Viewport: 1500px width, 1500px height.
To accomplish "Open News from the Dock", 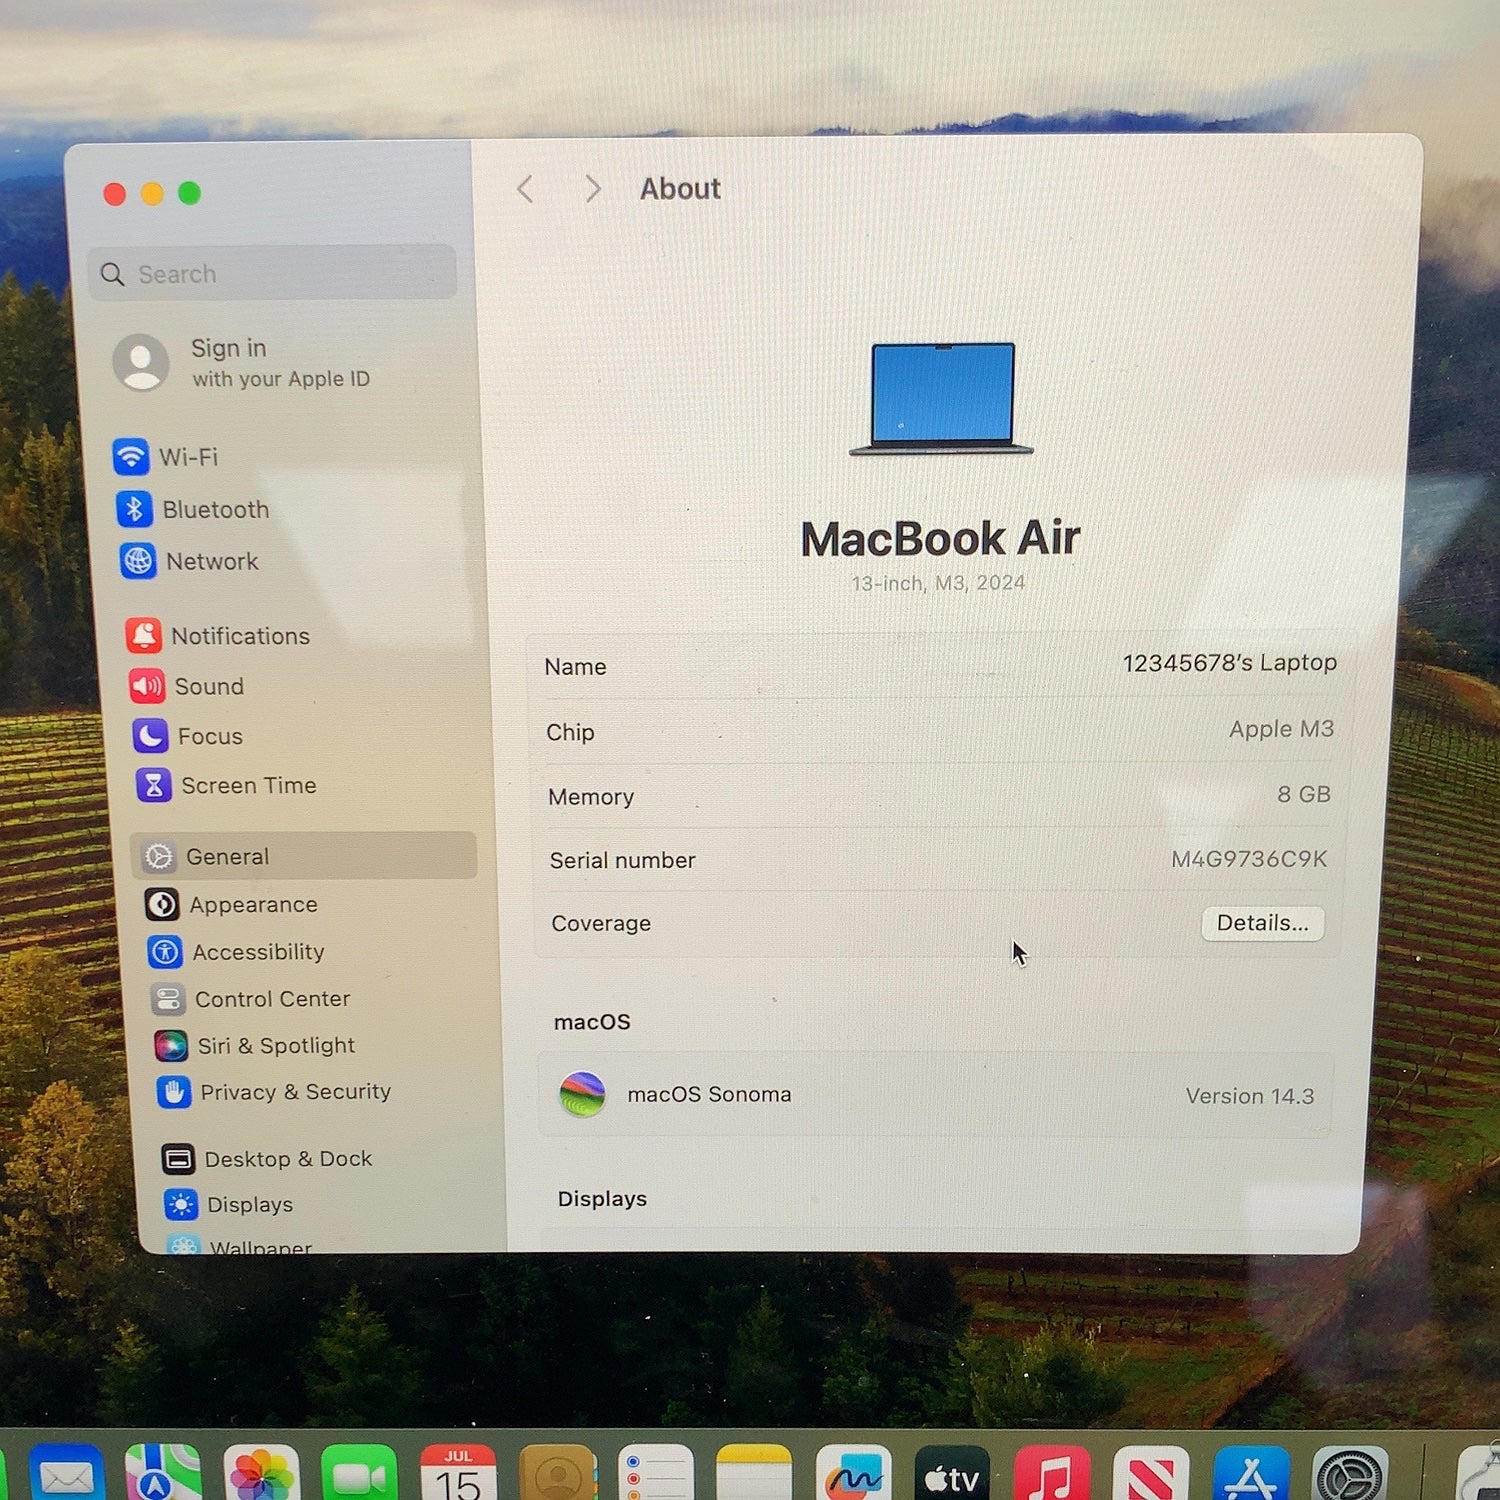I will pos(1151,1475).
